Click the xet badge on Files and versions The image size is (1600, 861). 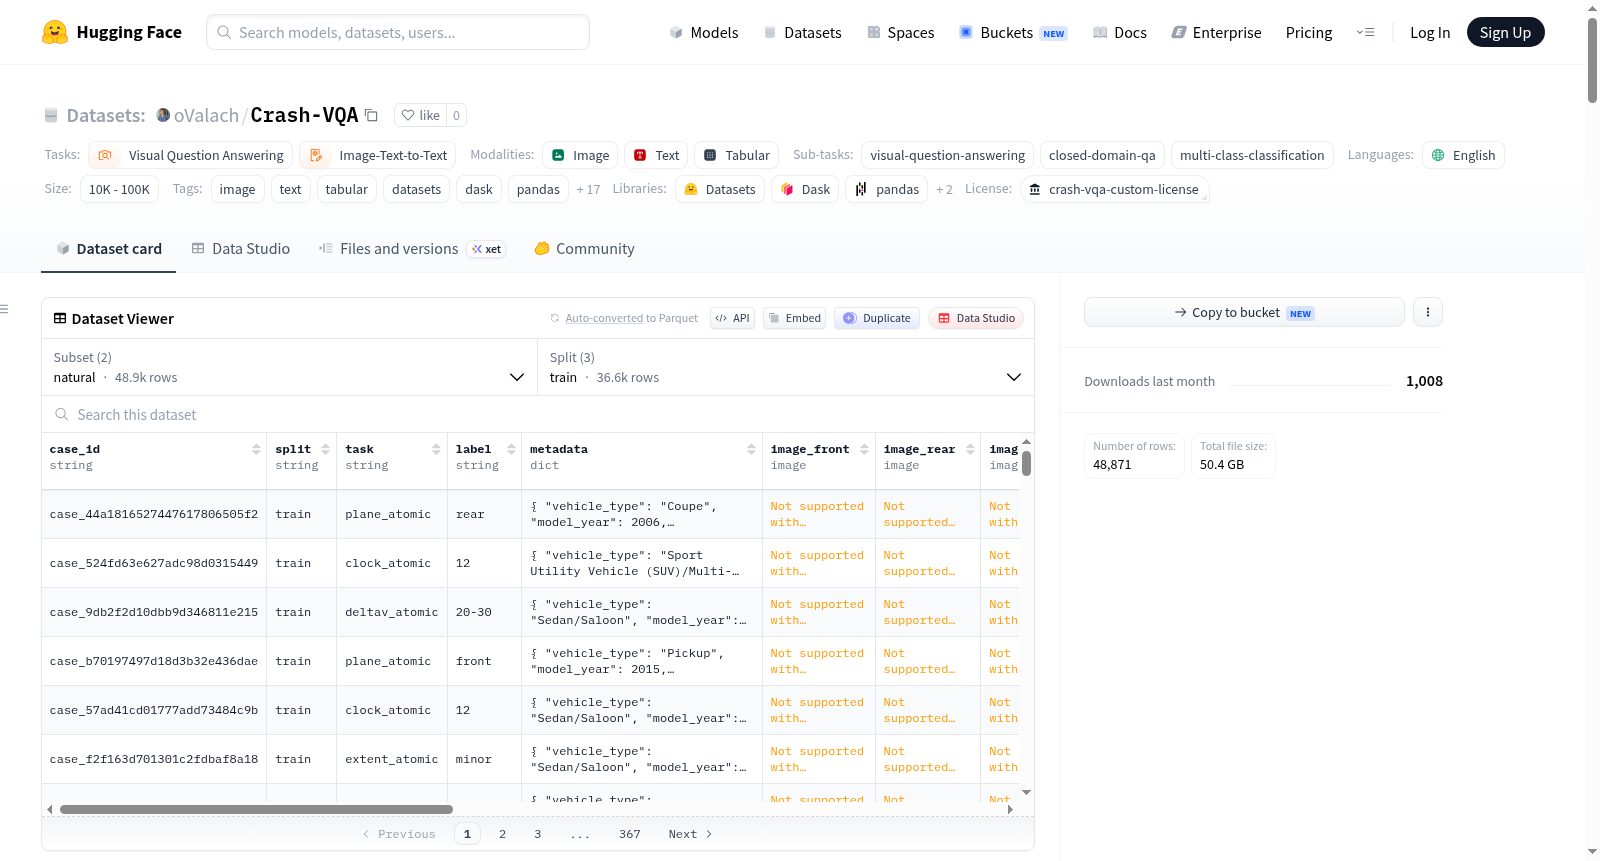pos(487,249)
